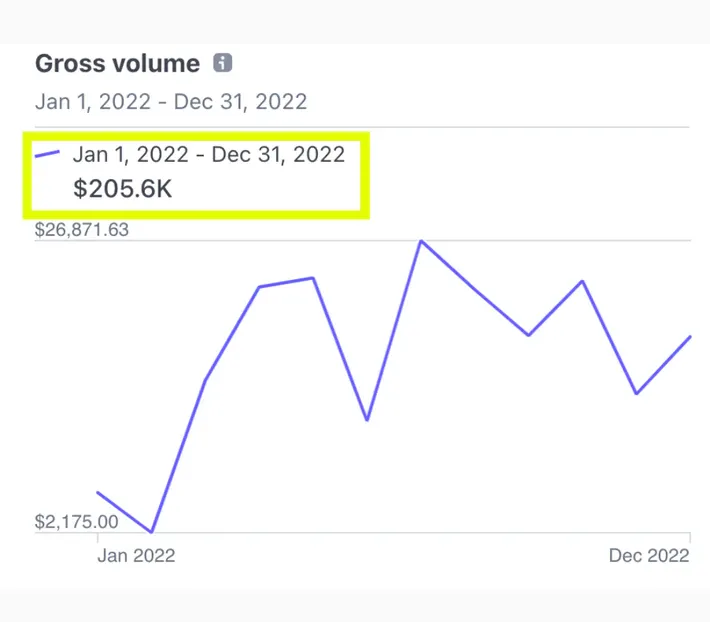Image resolution: width=710 pixels, height=622 pixels.
Task: Click the Jan 2022 x-axis label
Action: pyautogui.click(x=136, y=556)
